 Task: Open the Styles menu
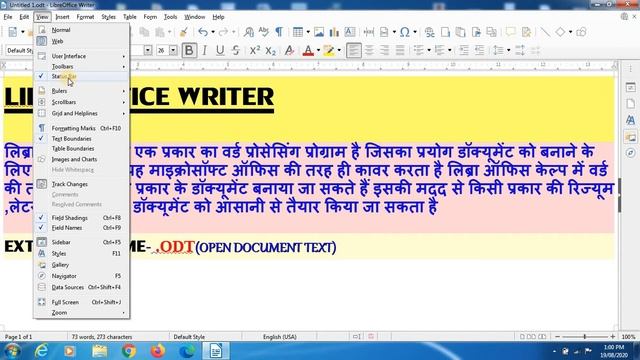point(108,17)
